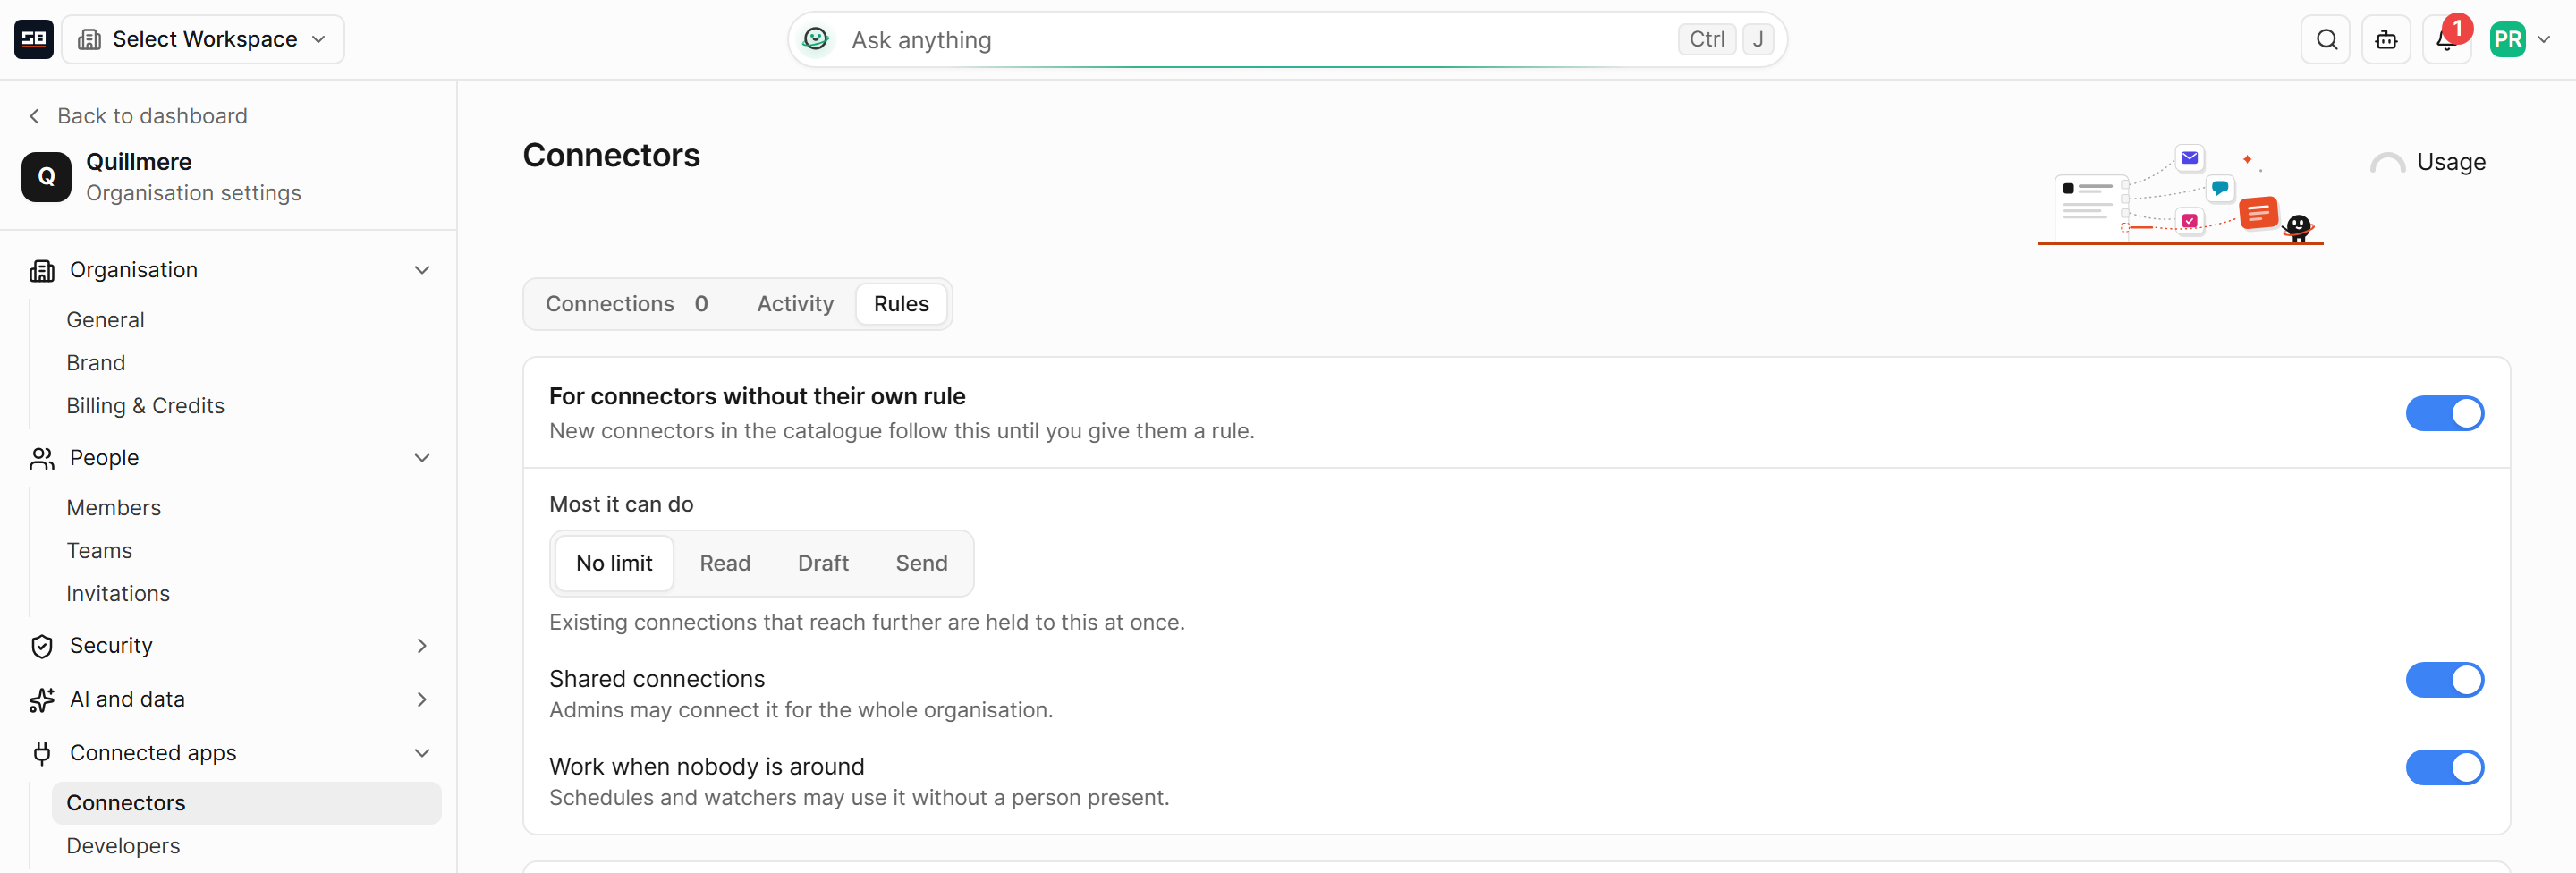Click the Security shield icon
The height and width of the screenshot is (873, 2576).
tap(42, 646)
